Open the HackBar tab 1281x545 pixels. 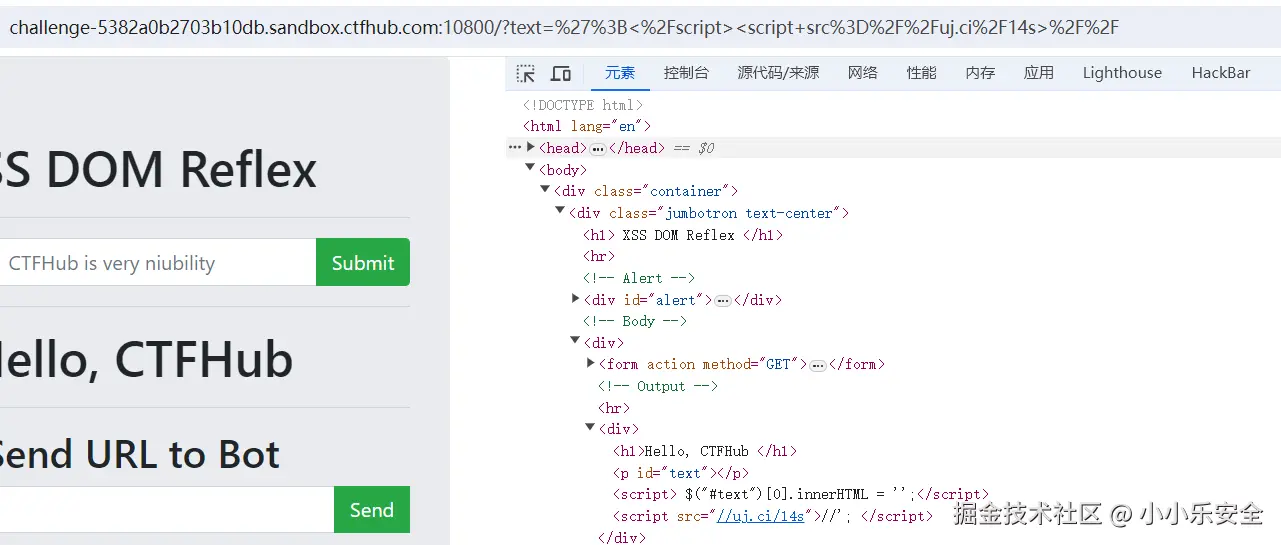pyautogui.click(x=1221, y=72)
